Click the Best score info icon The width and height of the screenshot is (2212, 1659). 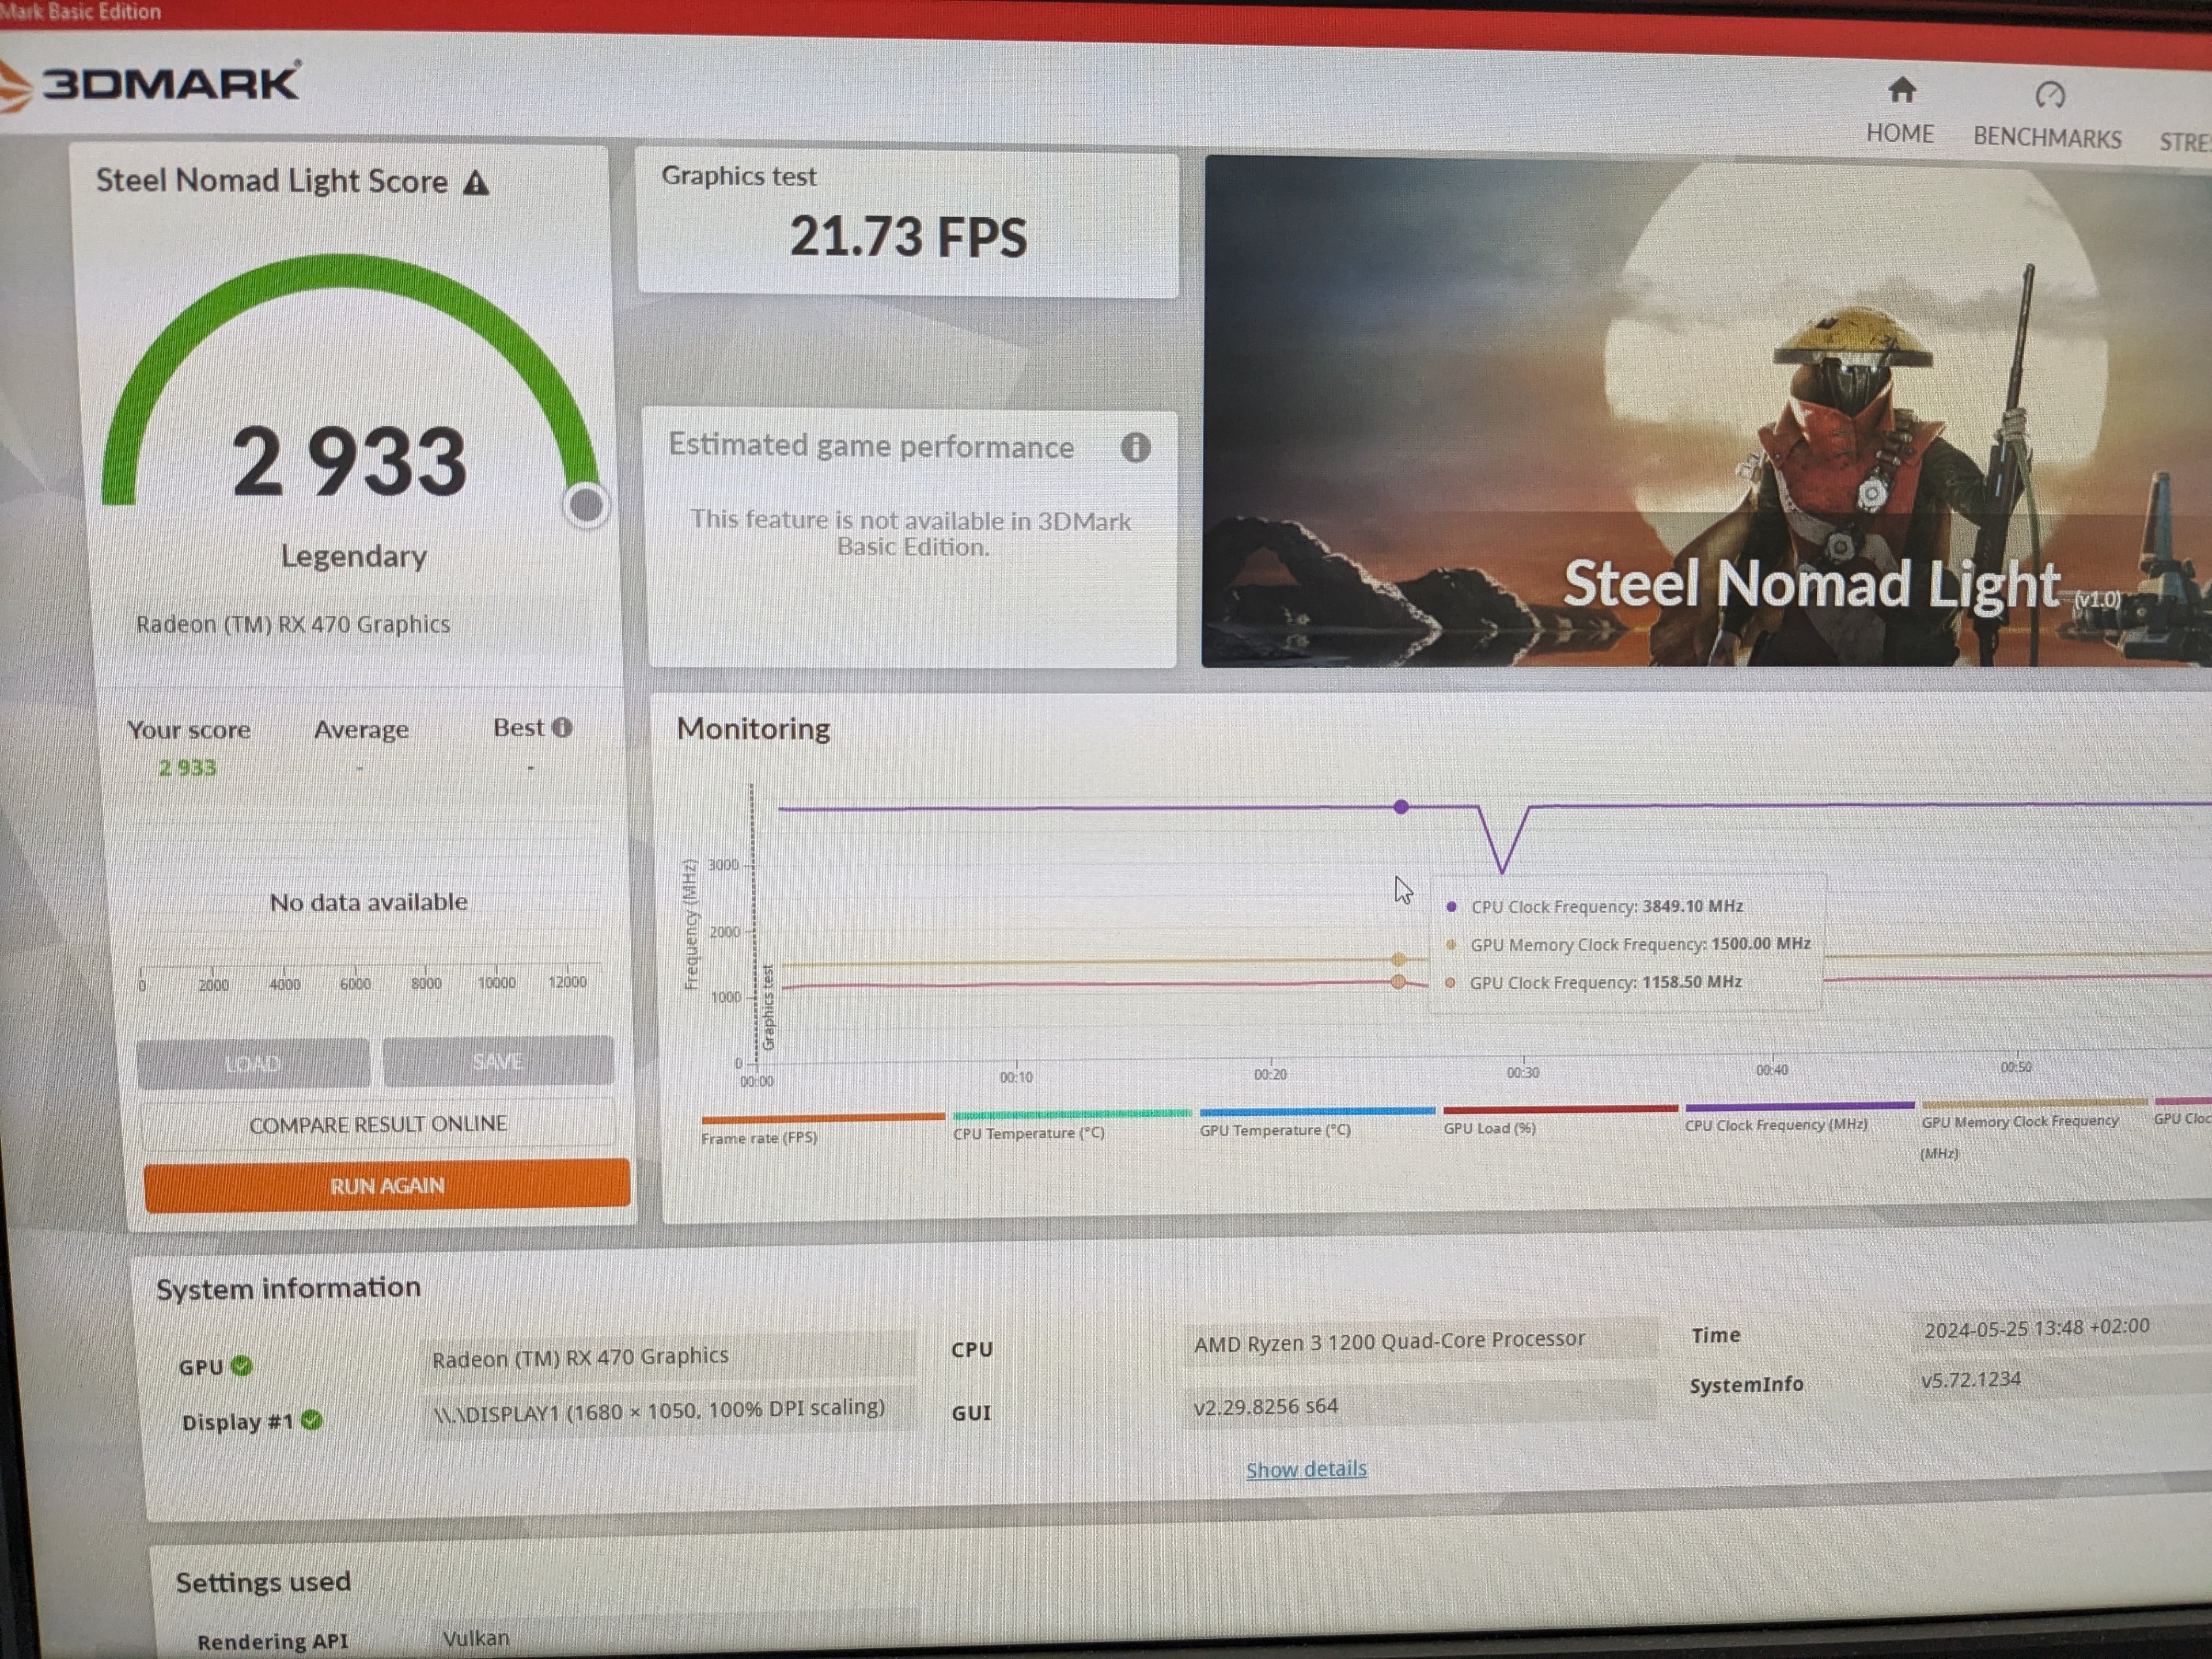click(562, 727)
